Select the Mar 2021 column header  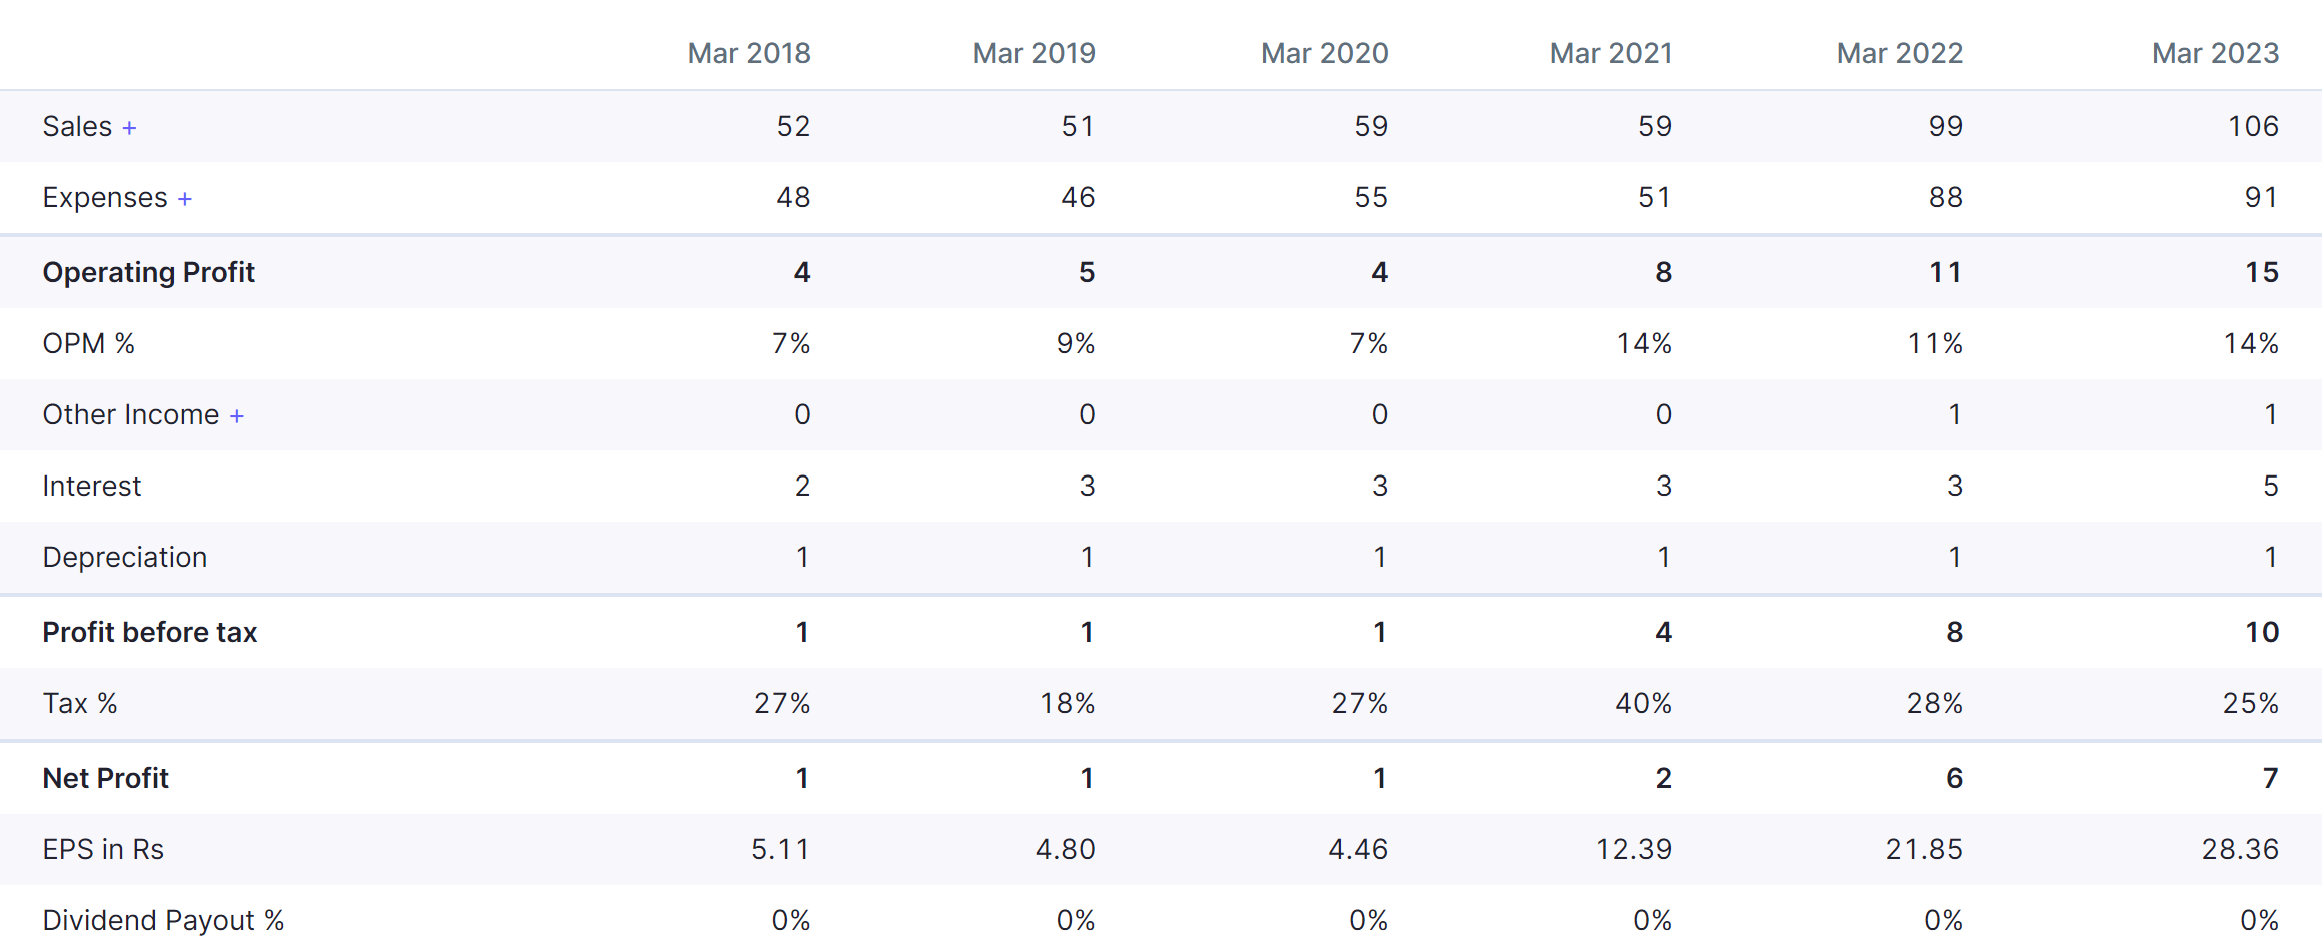click(1611, 53)
